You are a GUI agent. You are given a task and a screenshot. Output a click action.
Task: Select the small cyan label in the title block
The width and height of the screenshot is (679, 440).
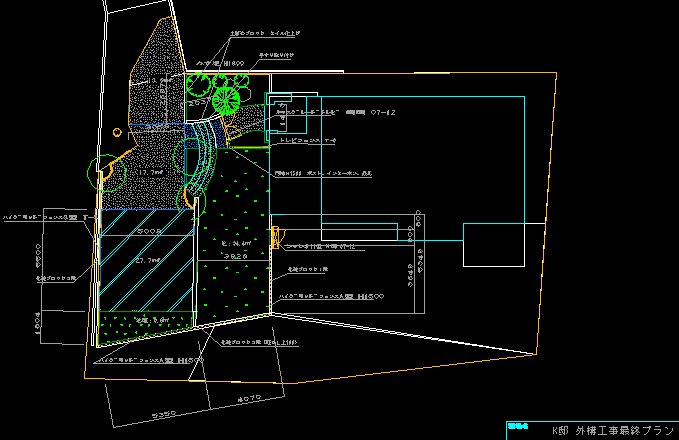[517, 425]
